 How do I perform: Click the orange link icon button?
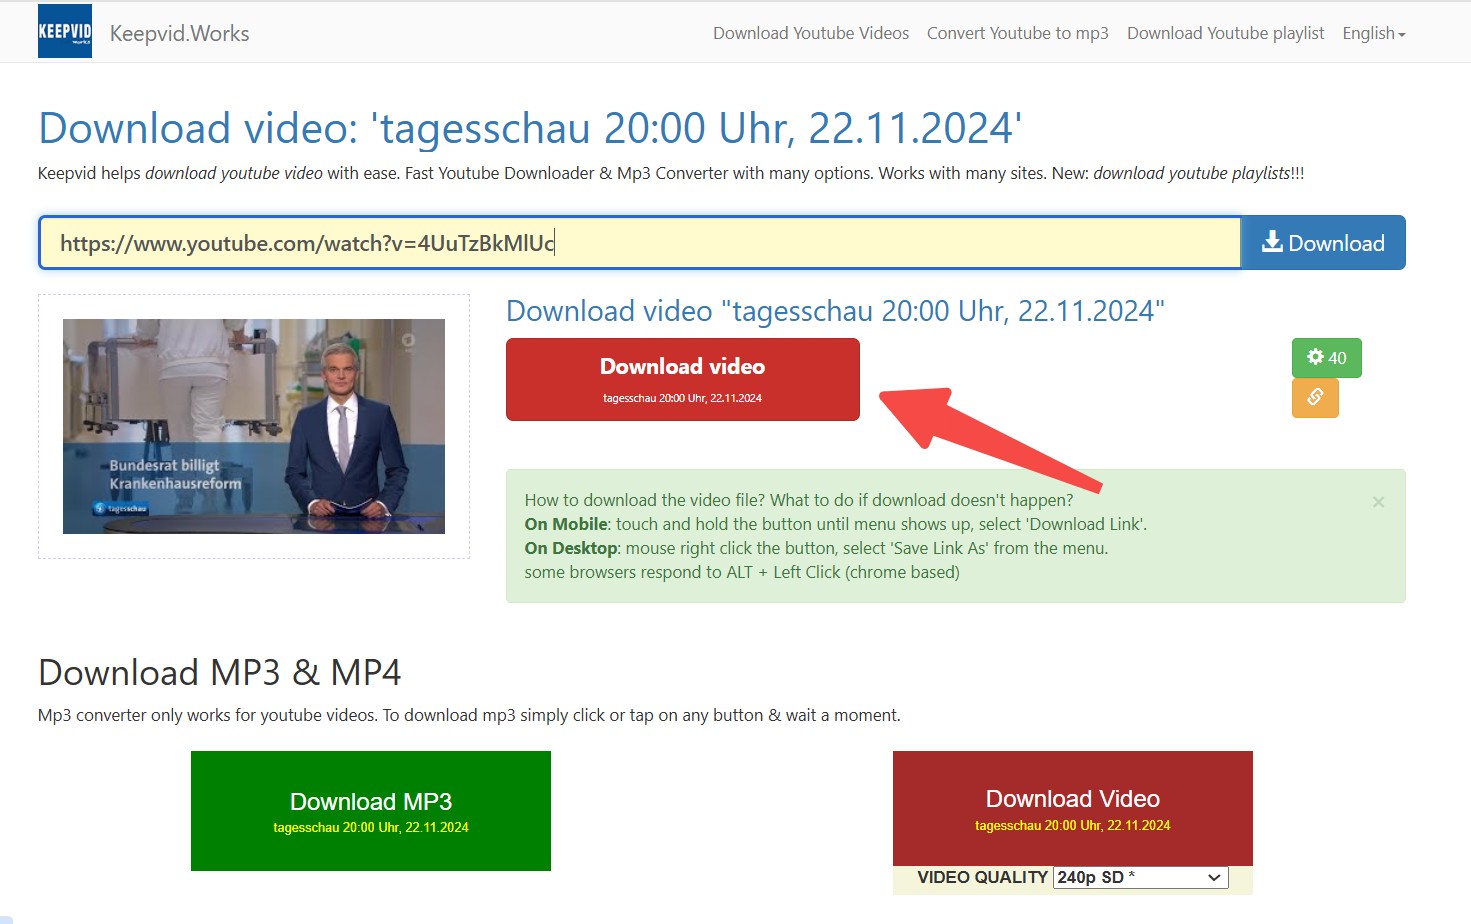[x=1315, y=397]
